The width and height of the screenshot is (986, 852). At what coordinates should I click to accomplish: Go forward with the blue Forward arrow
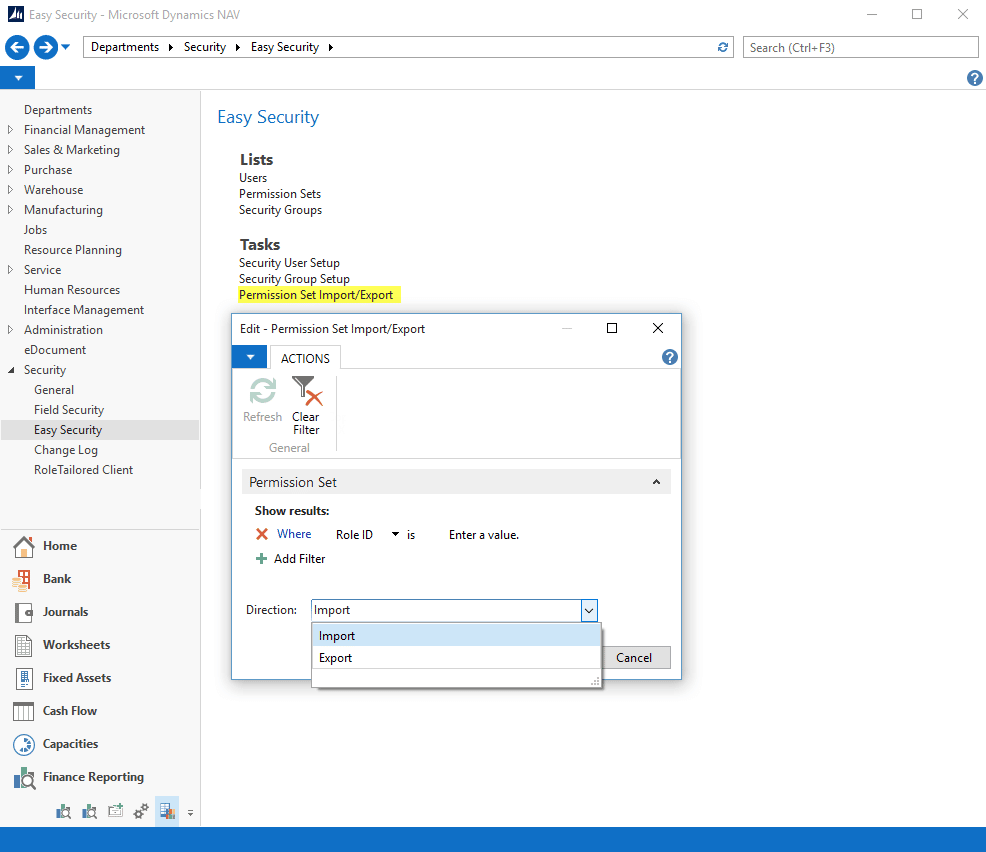[x=45, y=47]
